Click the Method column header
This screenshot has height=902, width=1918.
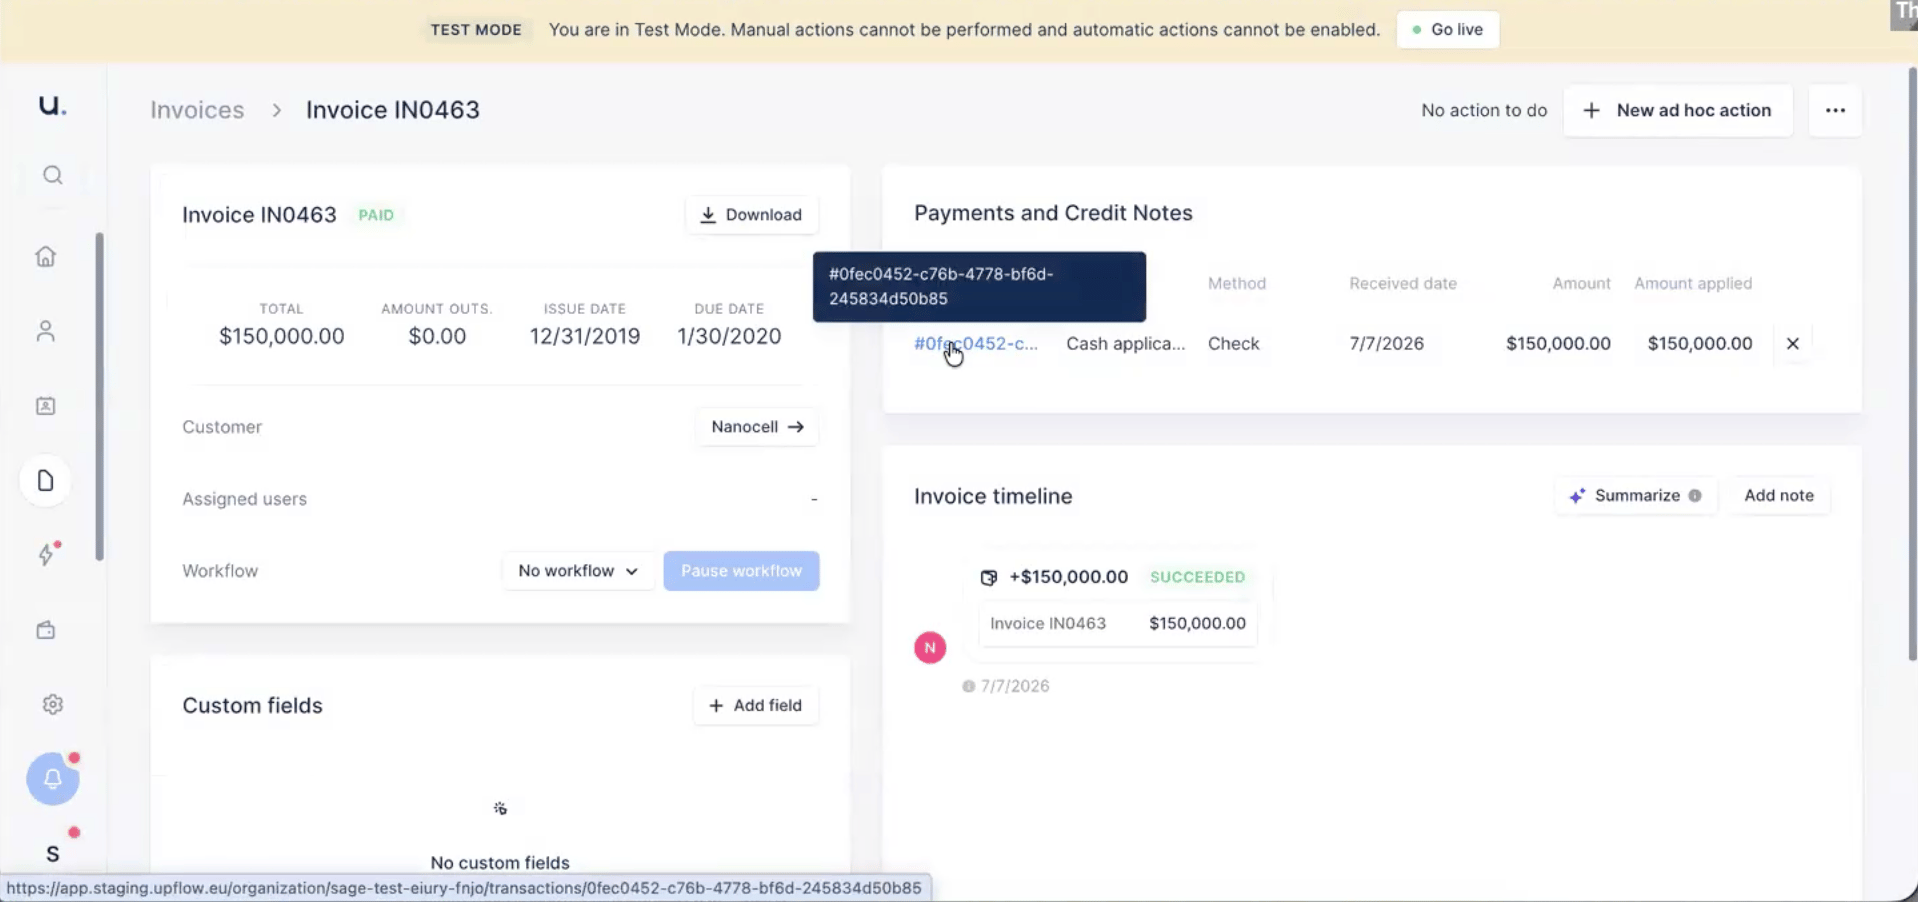click(1237, 283)
